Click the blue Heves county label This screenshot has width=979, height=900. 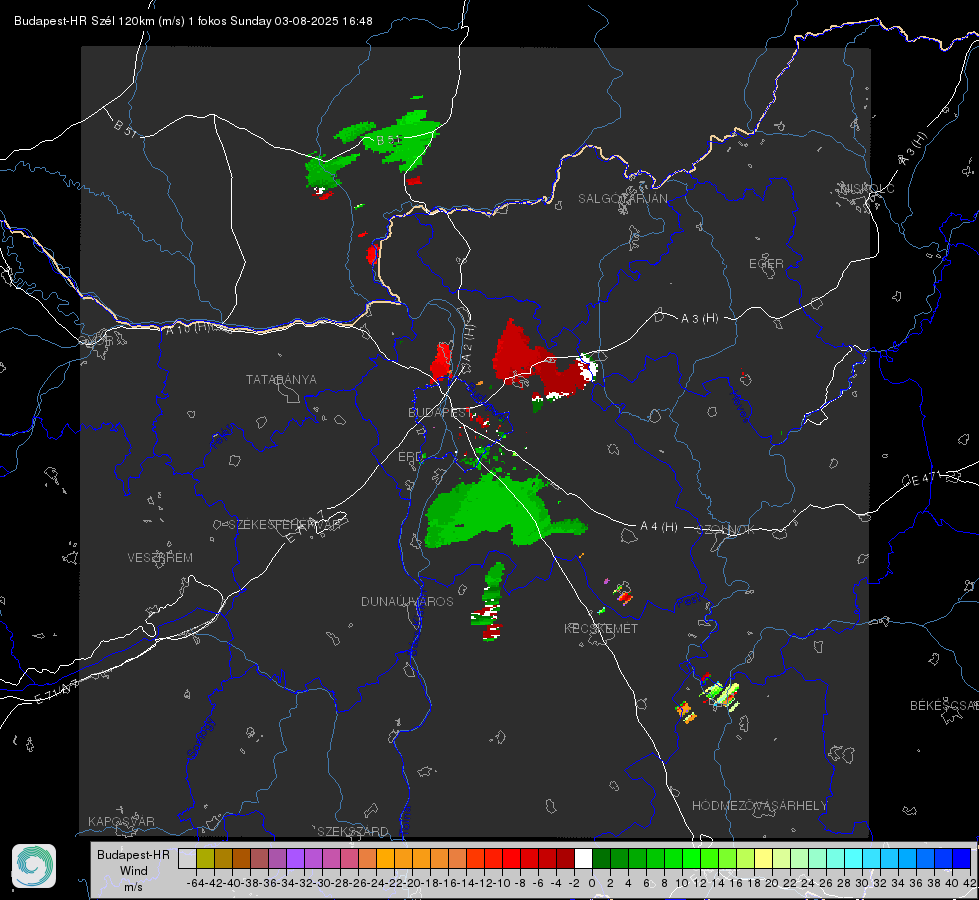[739, 406]
